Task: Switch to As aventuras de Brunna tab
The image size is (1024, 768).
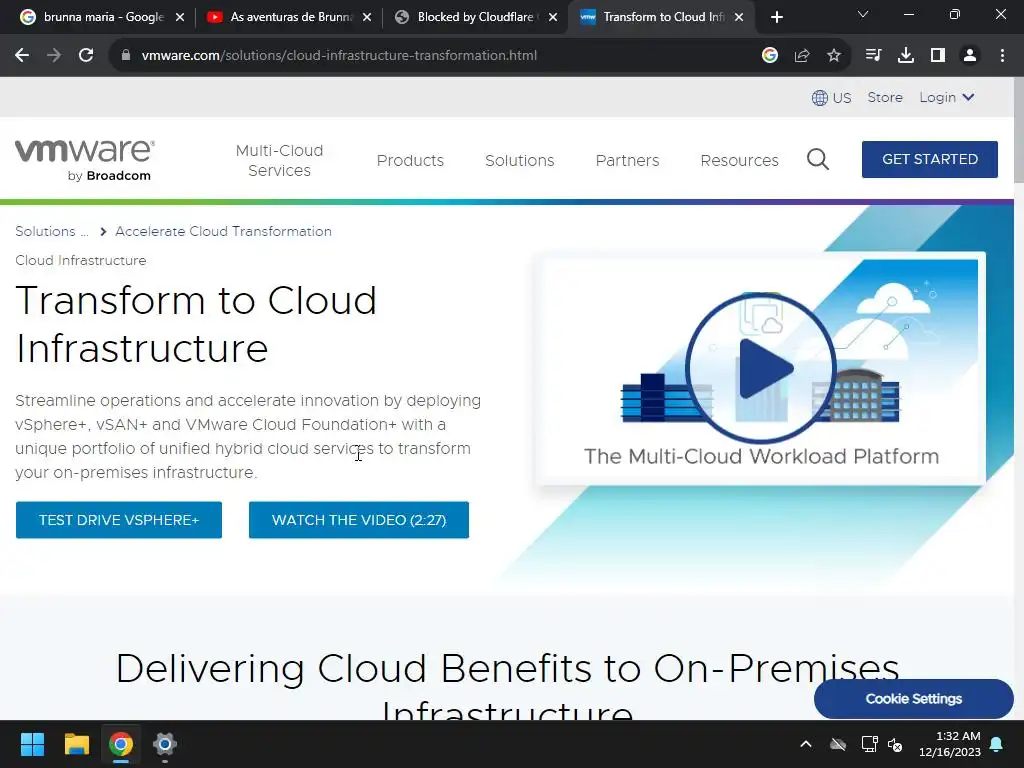Action: click(287, 17)
